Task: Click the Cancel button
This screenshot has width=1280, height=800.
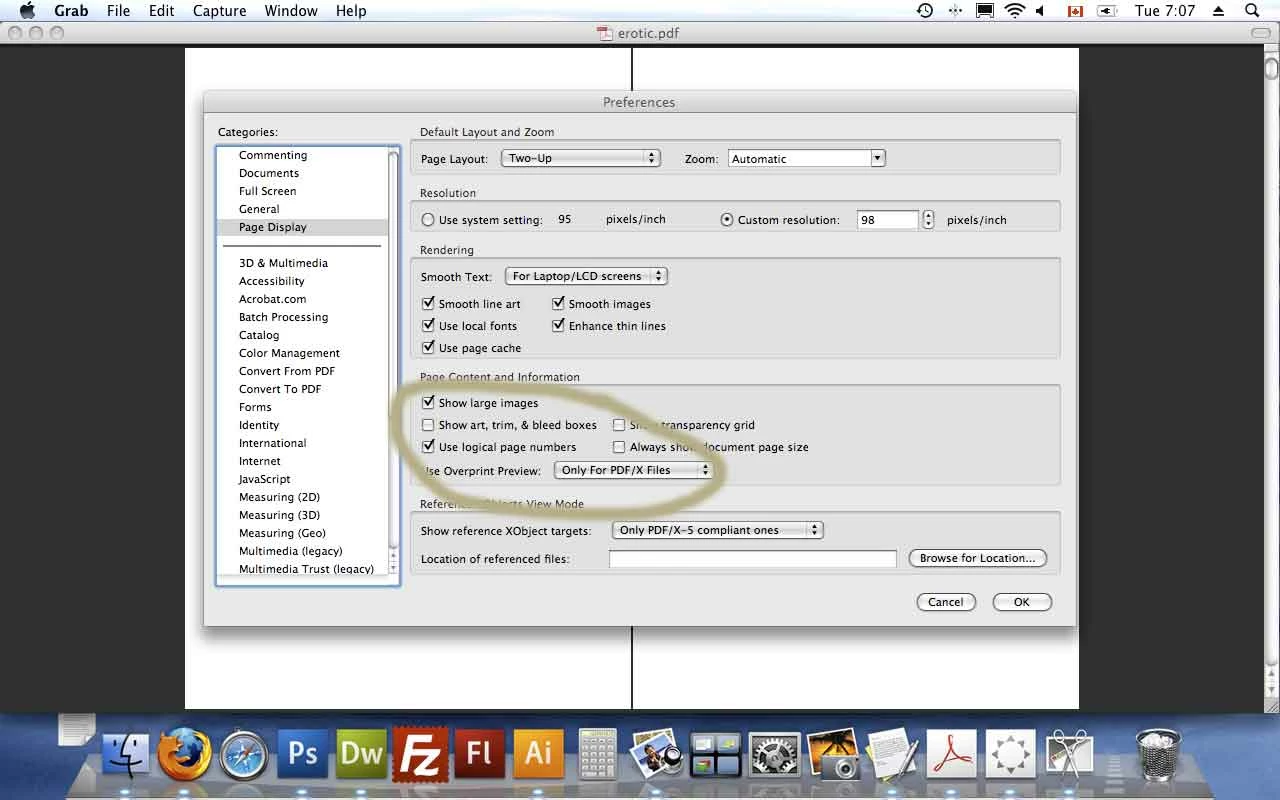Action: click(x=946, y=602)
